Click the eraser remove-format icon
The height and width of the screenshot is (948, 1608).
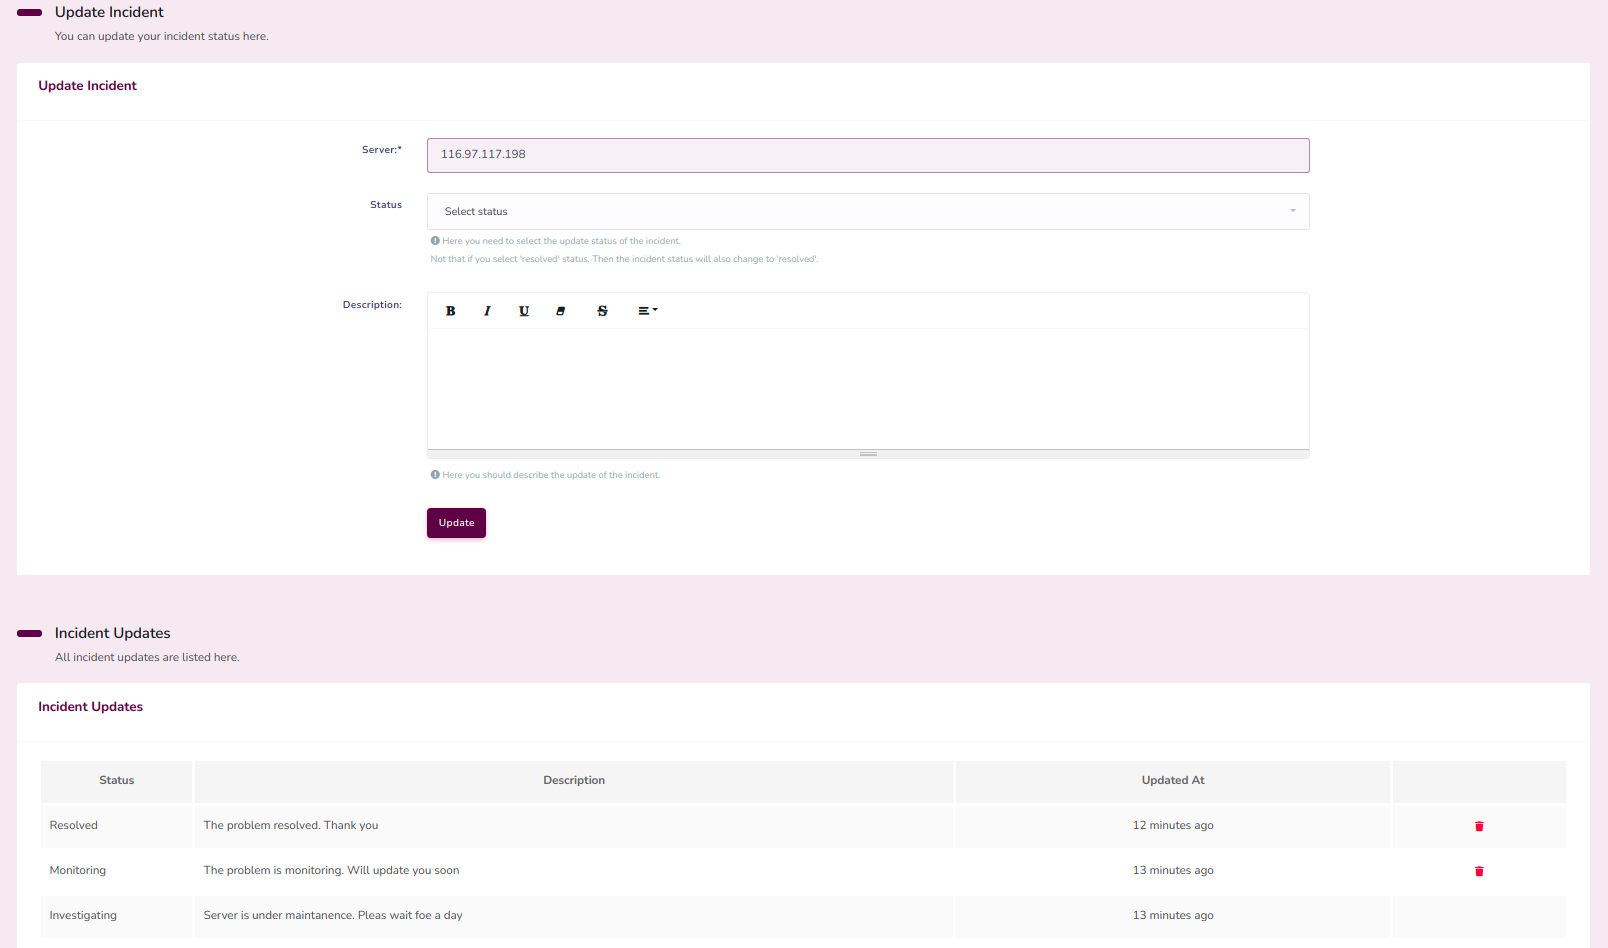[561, 311]
